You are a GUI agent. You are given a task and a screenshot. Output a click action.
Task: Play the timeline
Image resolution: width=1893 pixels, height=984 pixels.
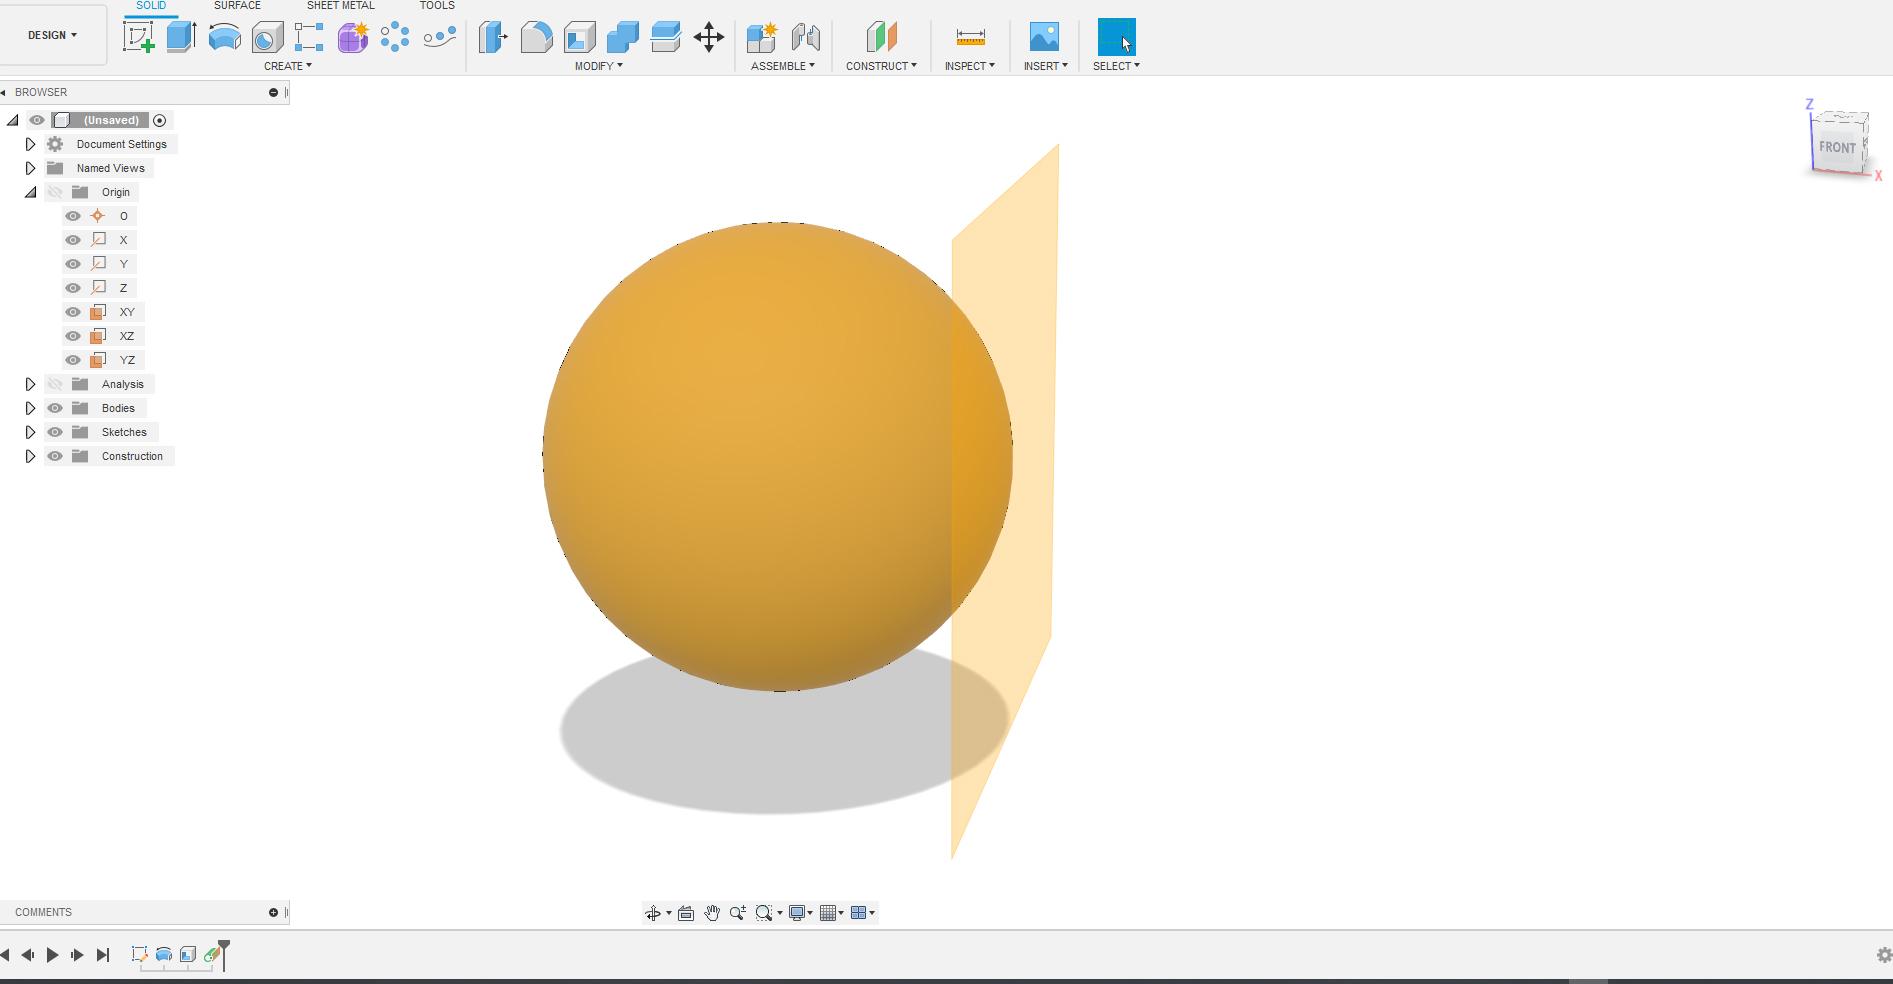[52, 955]
